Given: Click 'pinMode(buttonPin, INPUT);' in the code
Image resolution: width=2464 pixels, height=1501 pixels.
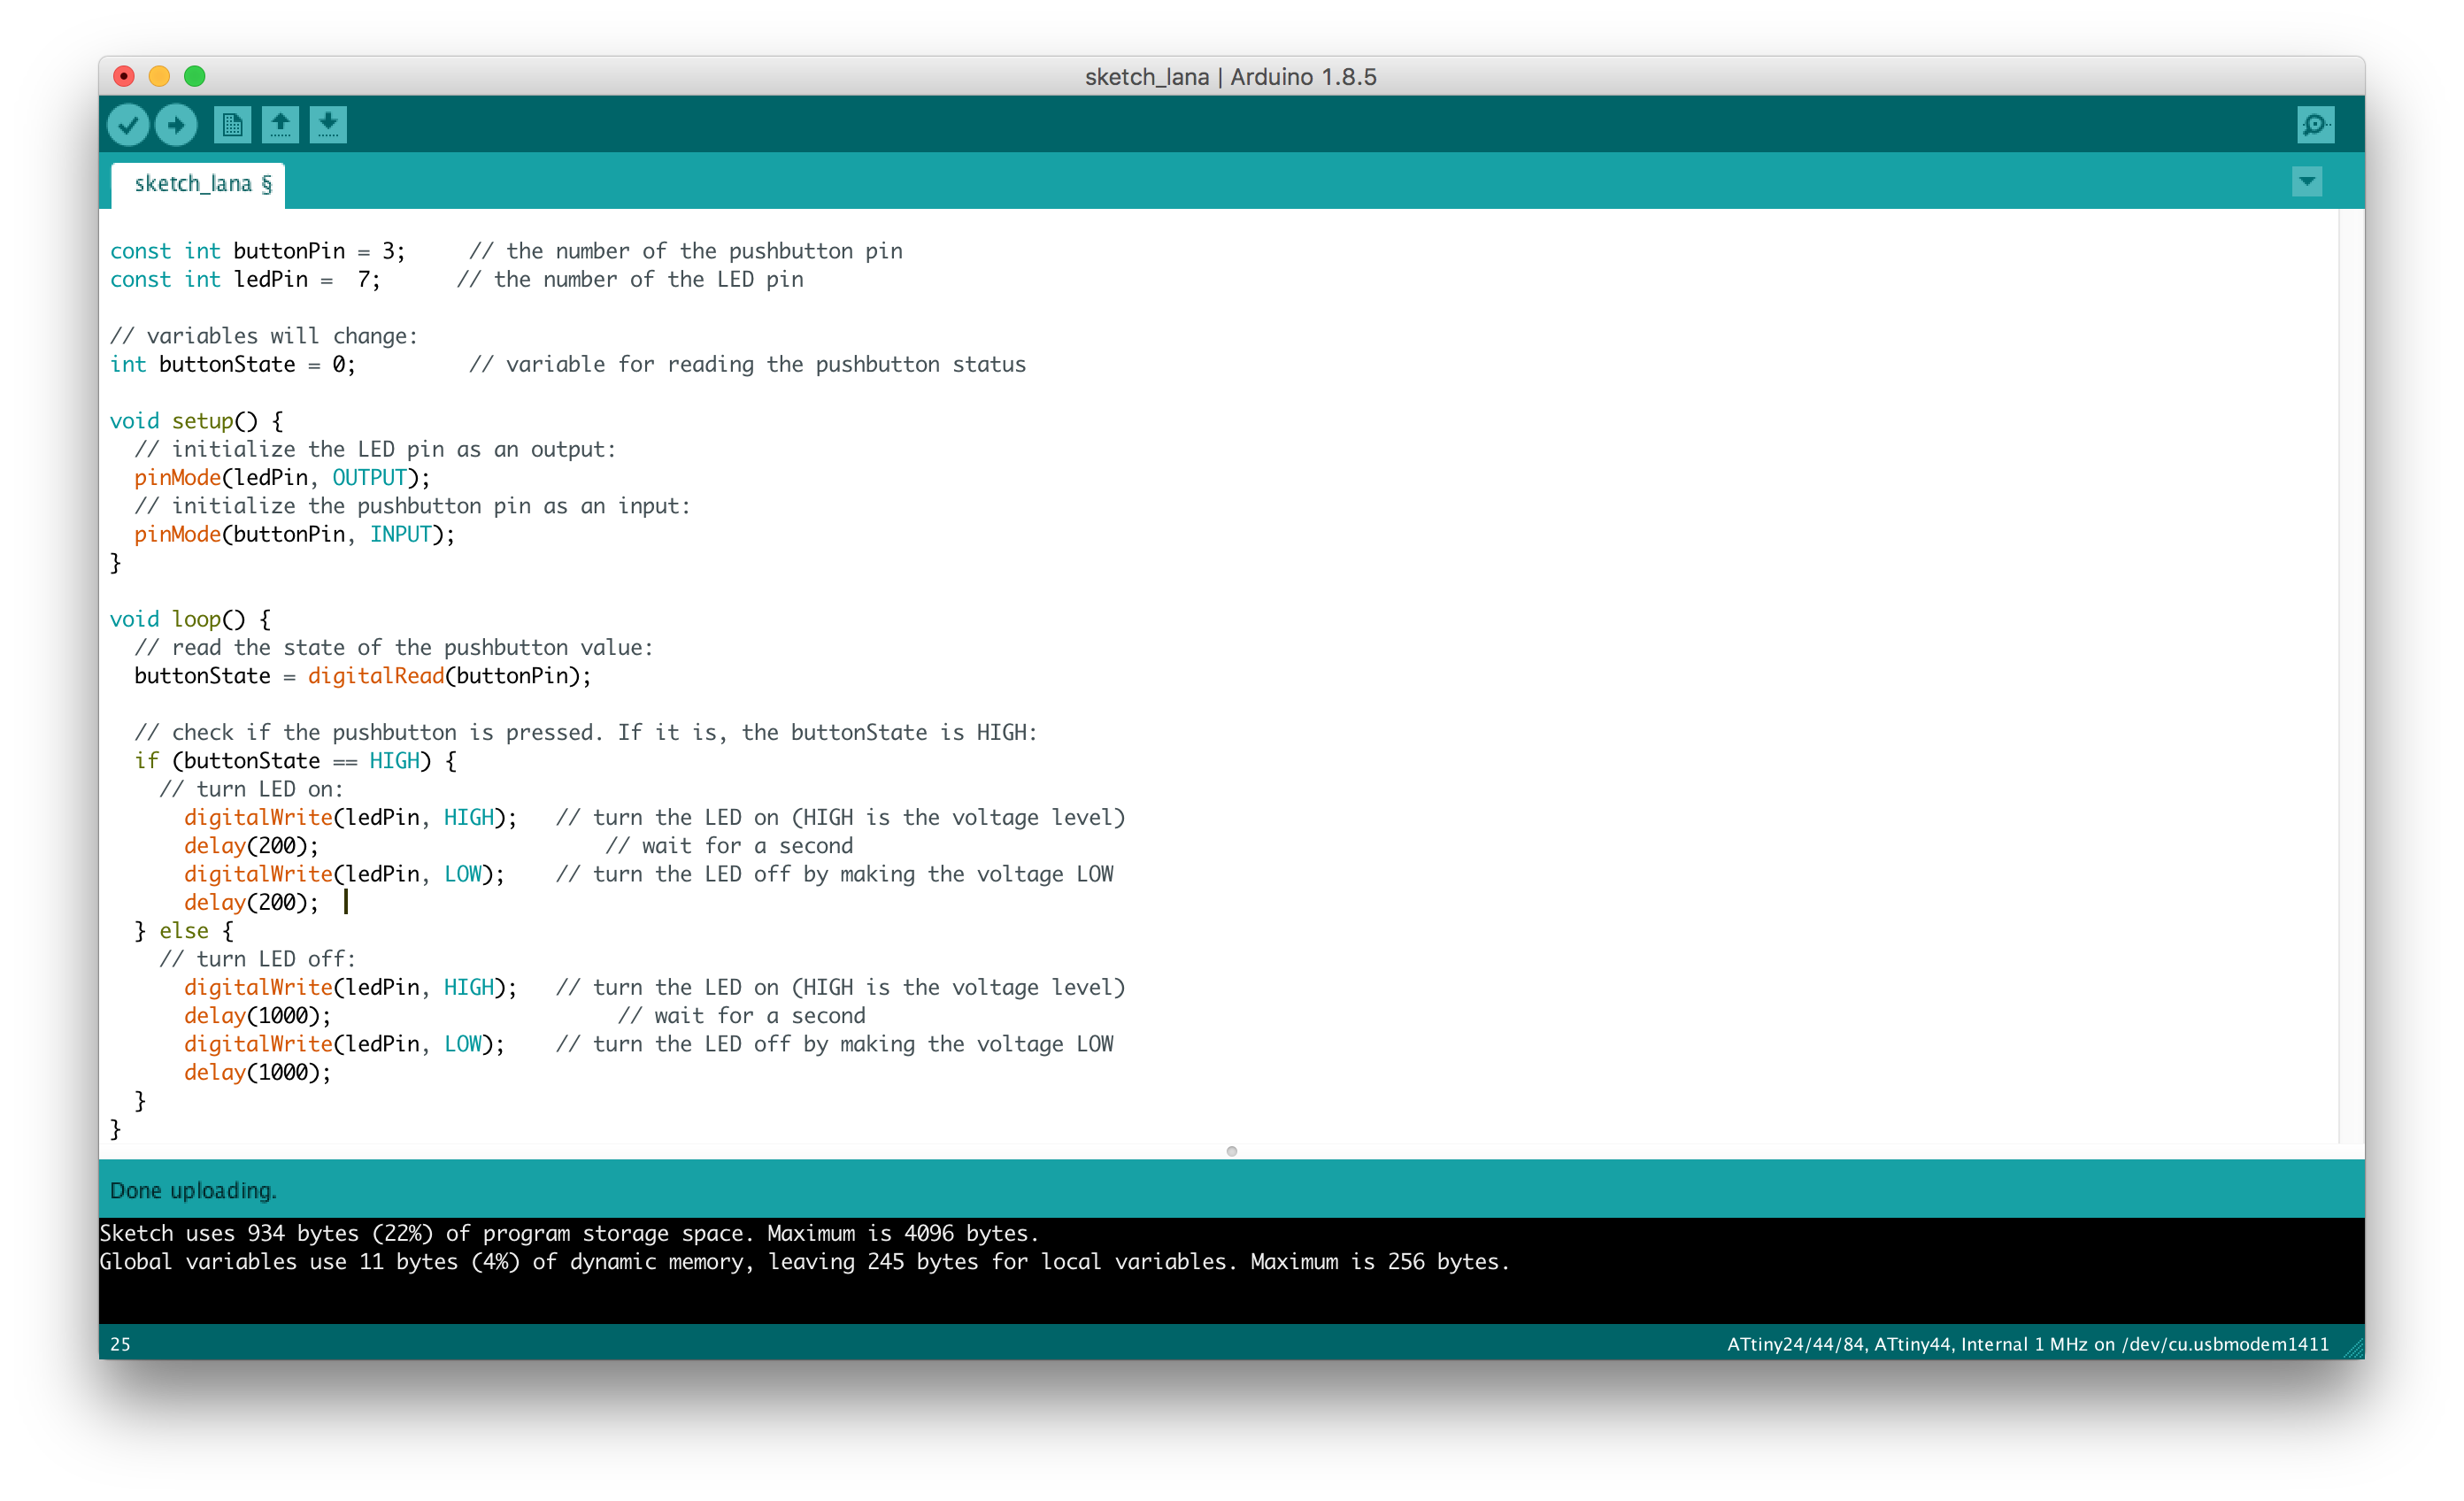Looking at the screenshot, I should click(294, 534).
